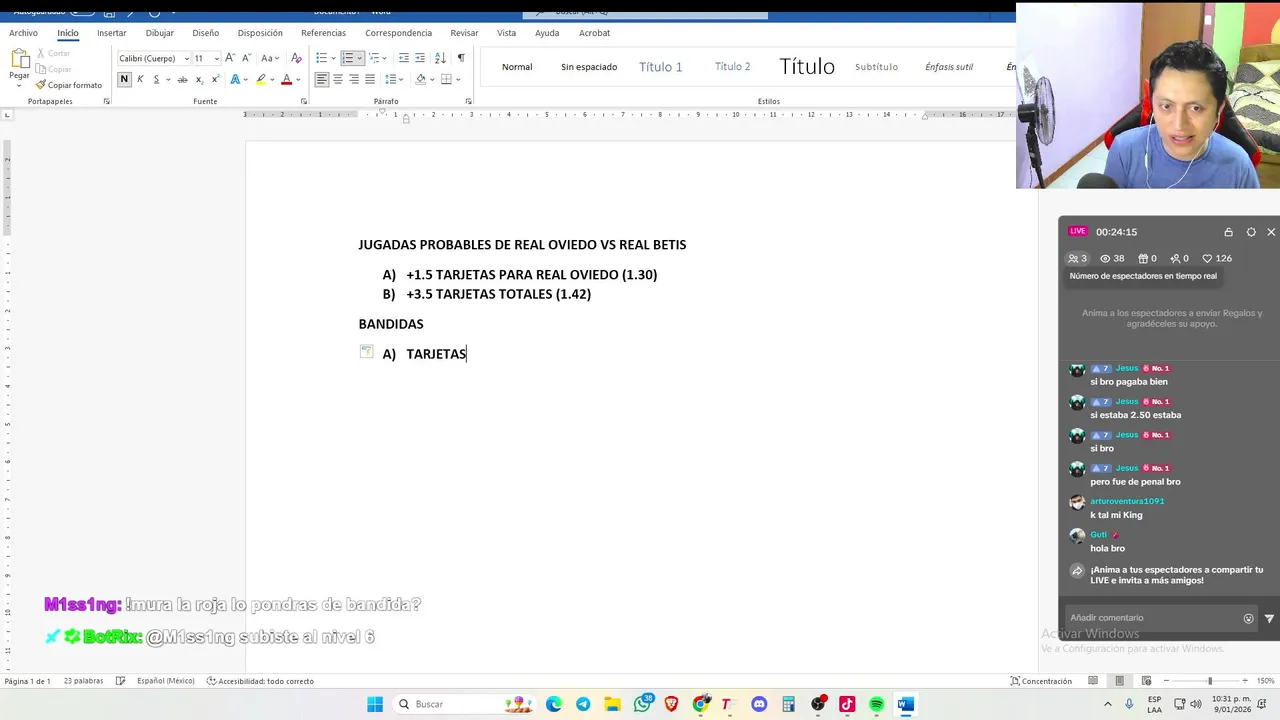The width and height of the screenshot is (1280, 720).
Task: Click the text effects A icon
Action: click(236, 79)
